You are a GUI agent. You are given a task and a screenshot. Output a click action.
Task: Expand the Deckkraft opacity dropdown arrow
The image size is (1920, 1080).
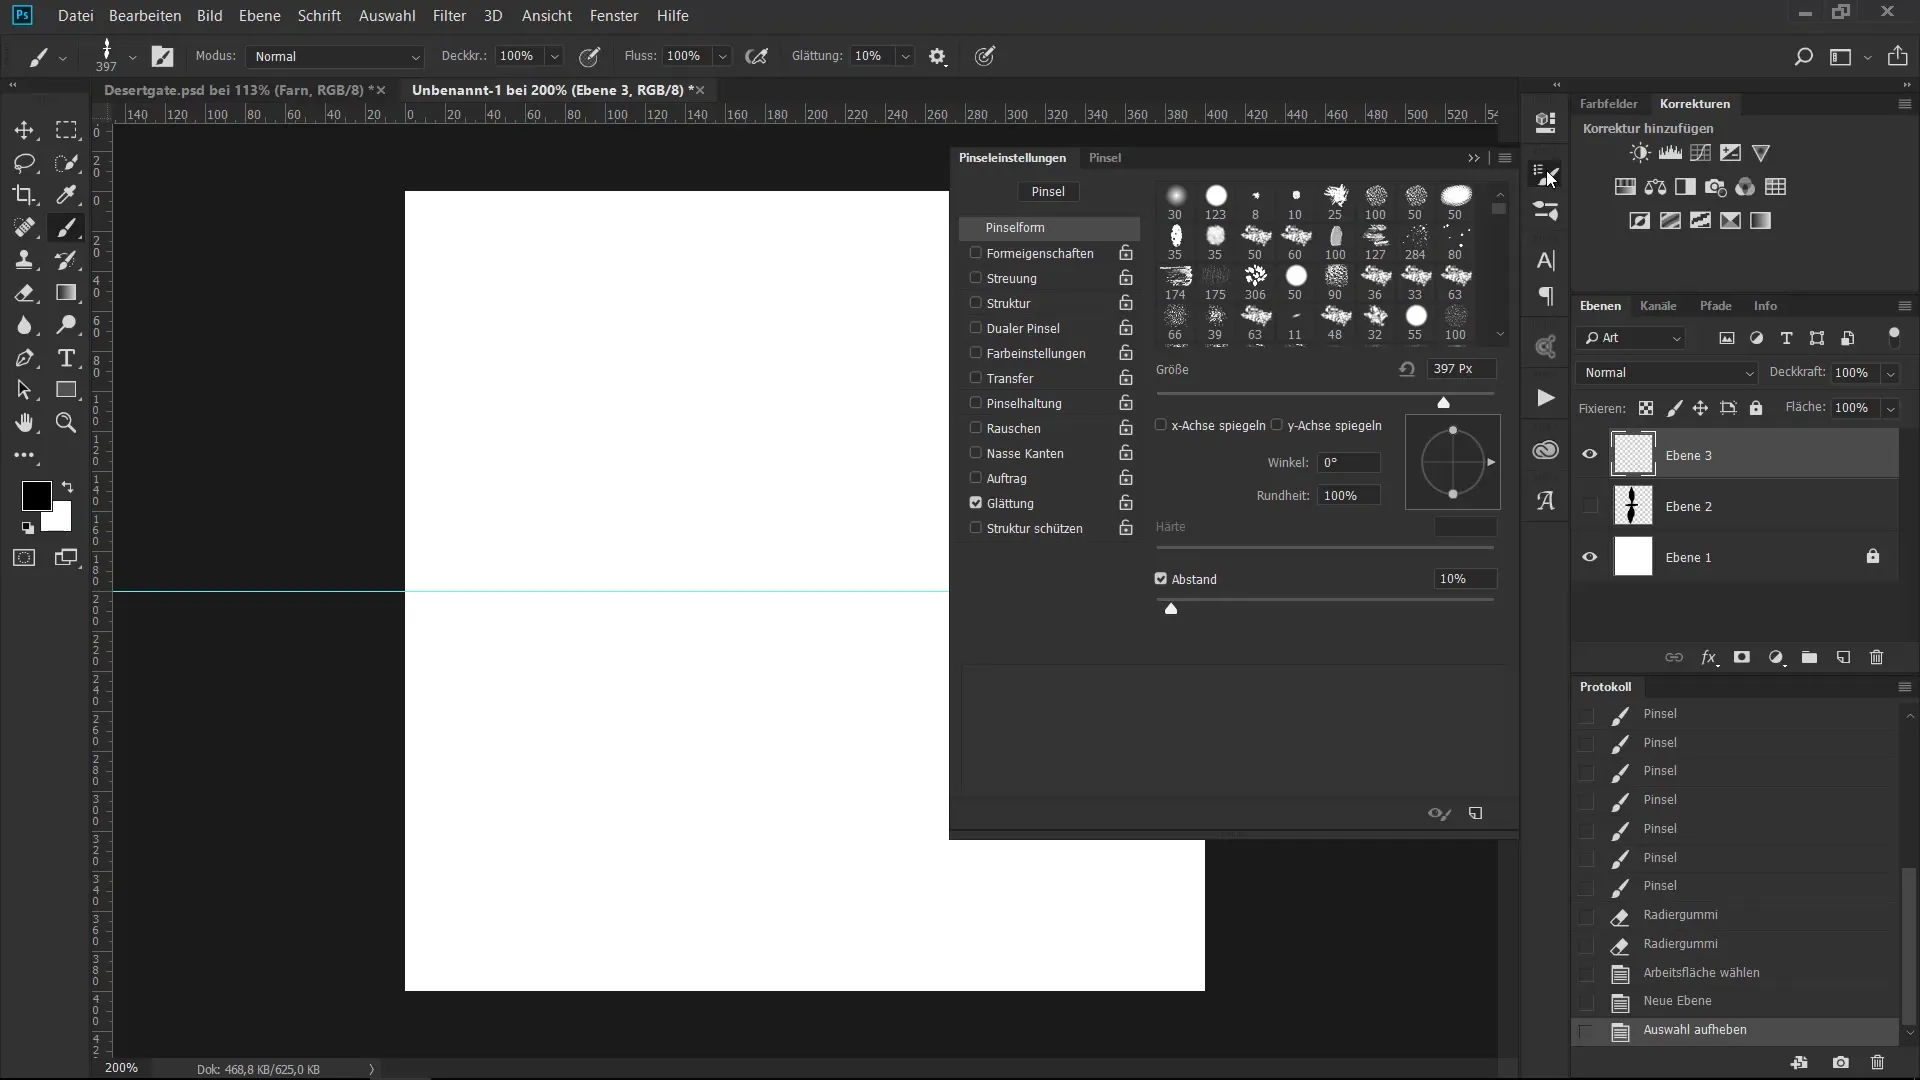tap(1890, 372)
